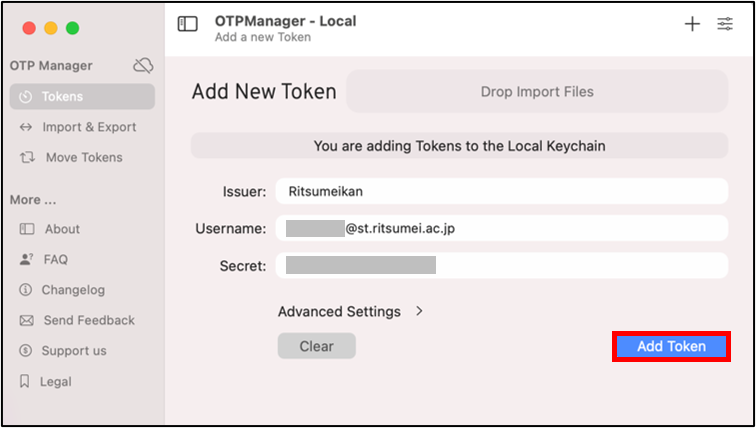This screenshot has width=756, height=428.
Task: Click the Import & Export arrows icon
Action: click(26, 127)
